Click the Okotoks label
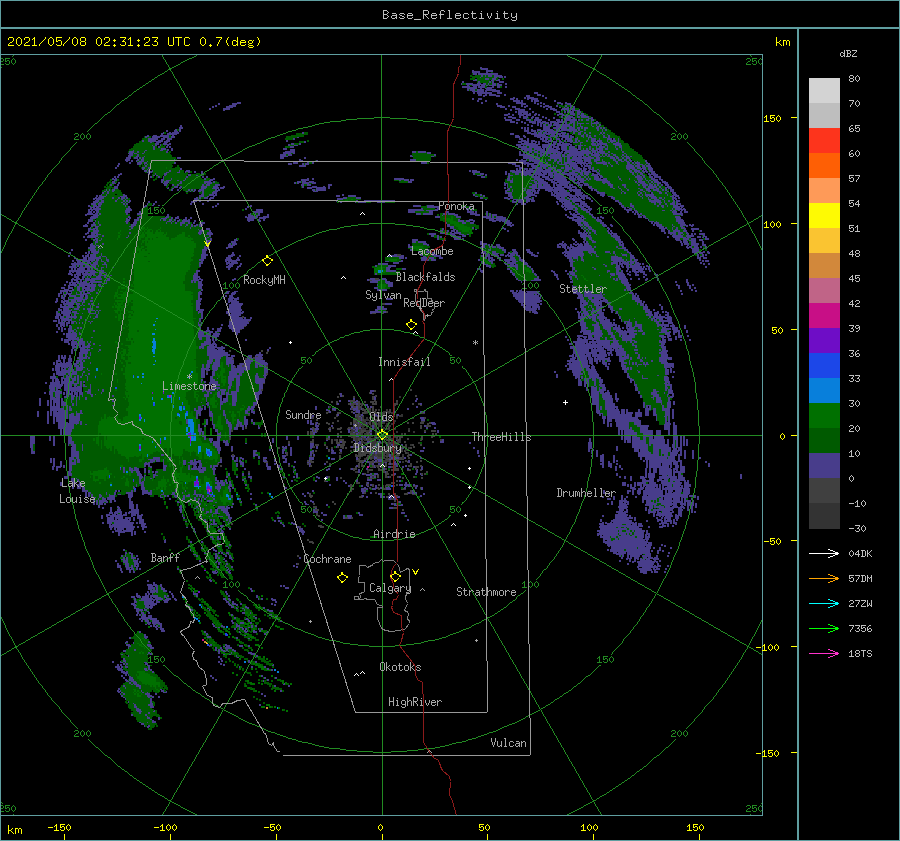Image resolution: width=900 pixels, height=841 pixels. tap(400, 667)
